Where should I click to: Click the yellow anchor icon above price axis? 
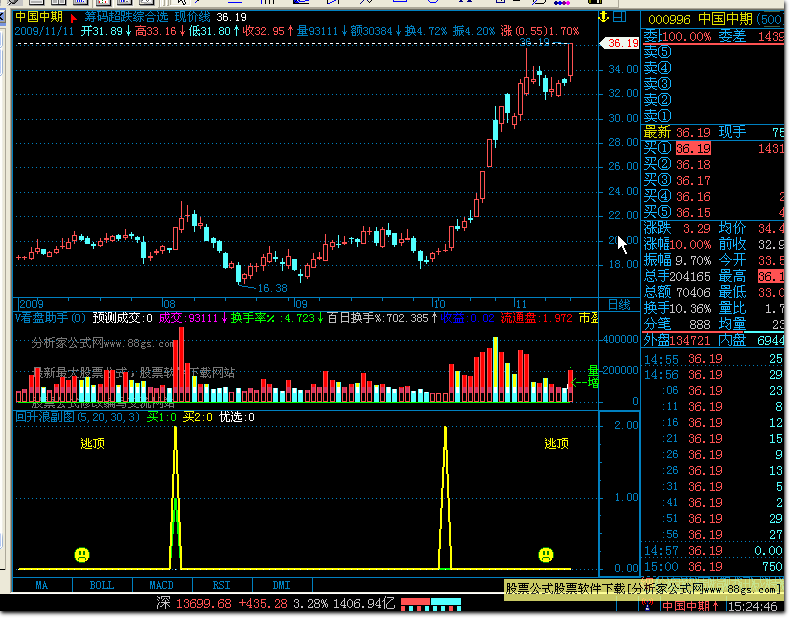[602, 17]
